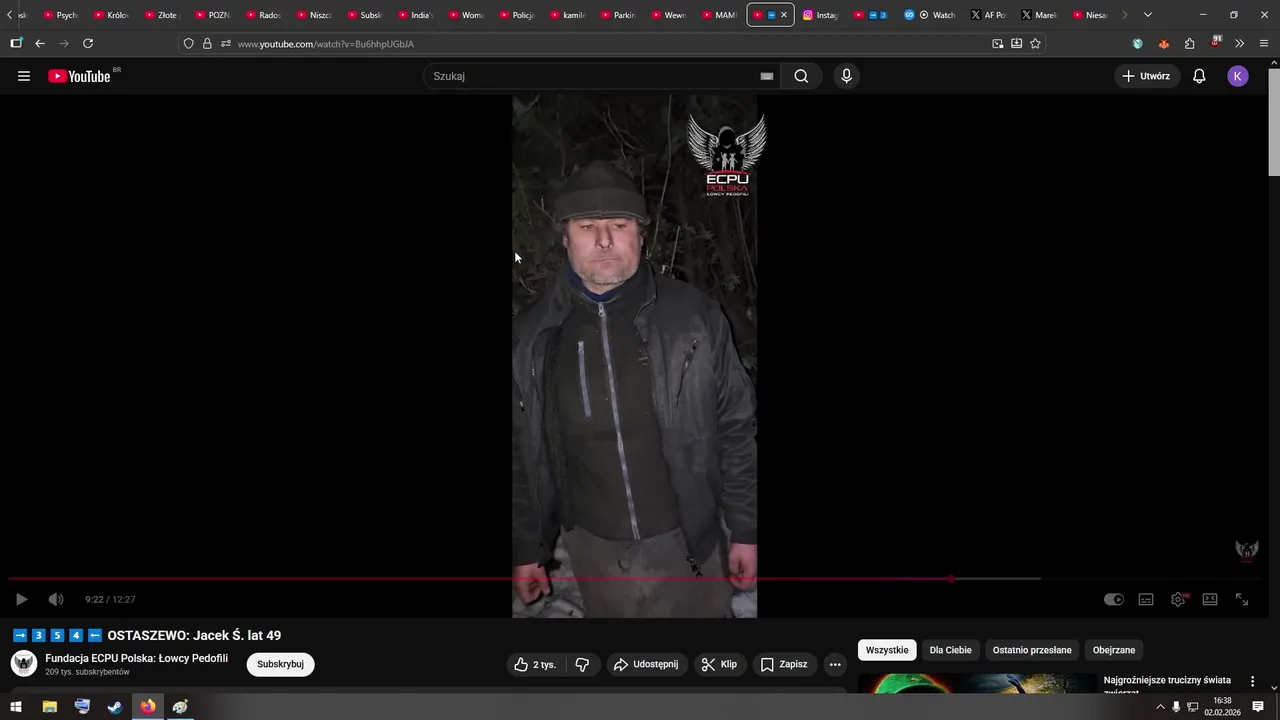Open Fundacja ECPU Polska channel link
The height and width of the screenshot is (720, 1280).
(136, 658)
